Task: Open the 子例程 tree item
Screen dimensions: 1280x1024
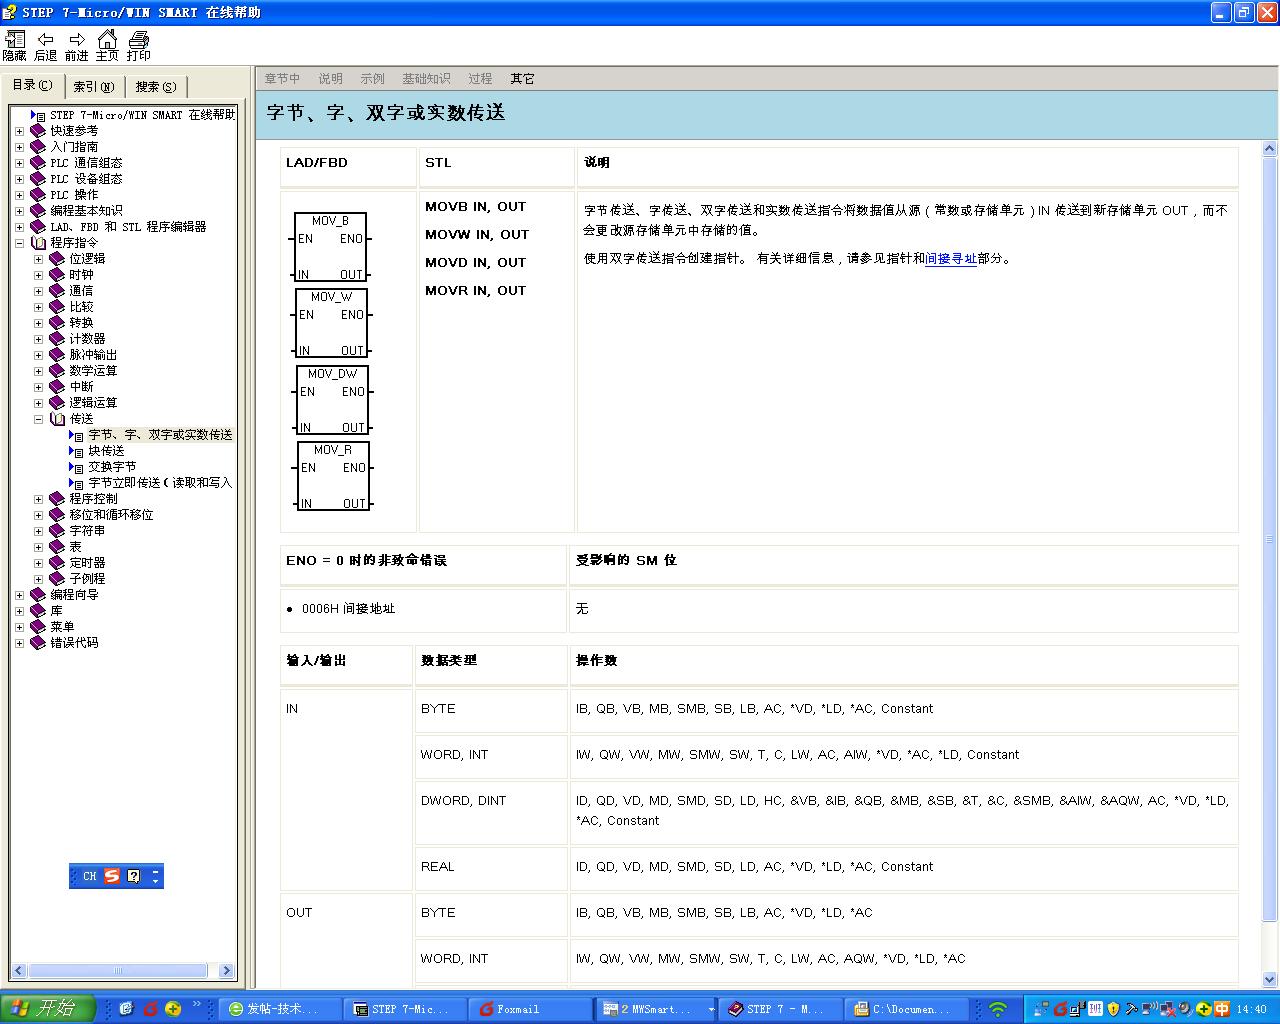Action: (87, 579)
